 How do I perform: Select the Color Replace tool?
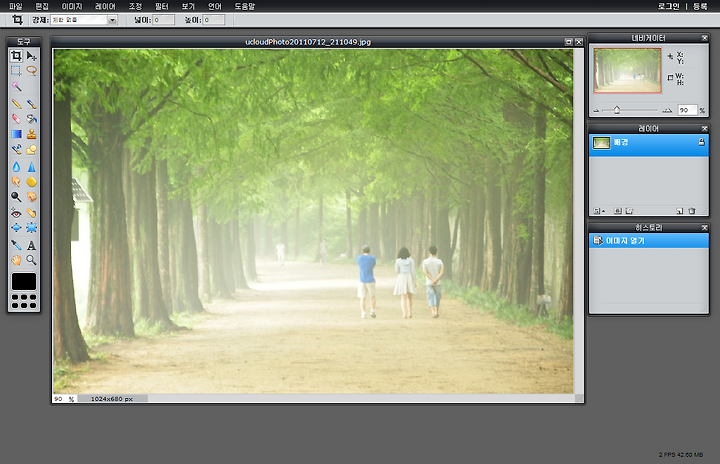click(16, 149)
